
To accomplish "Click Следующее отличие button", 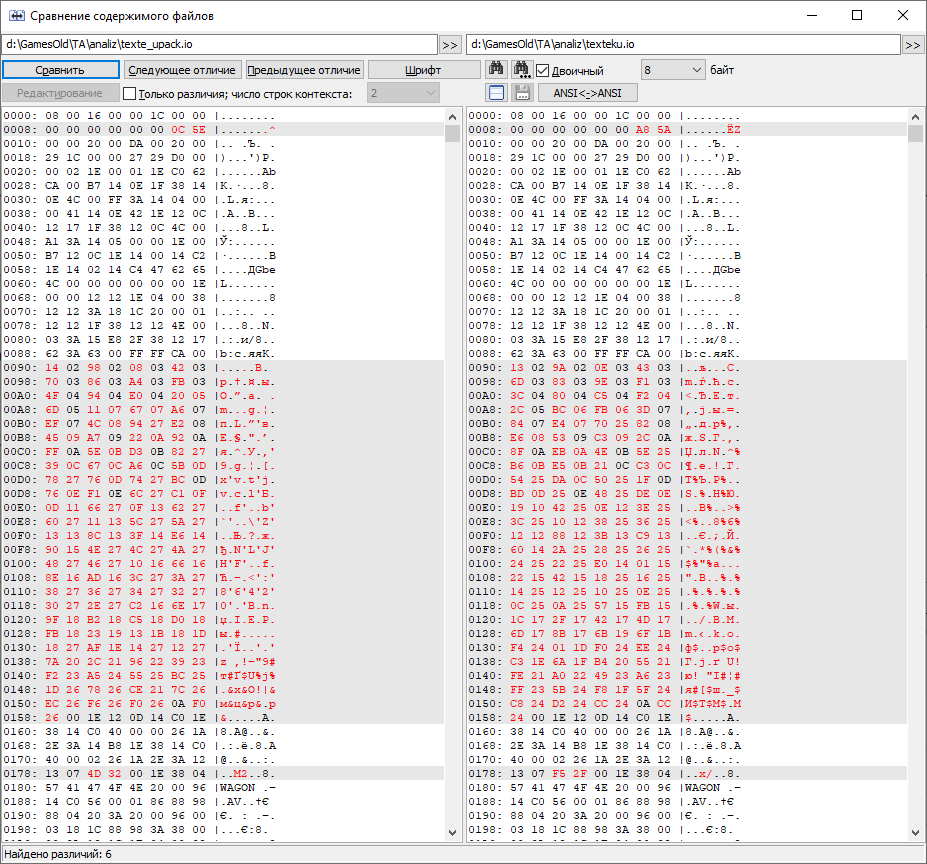I will click(182, 70).
